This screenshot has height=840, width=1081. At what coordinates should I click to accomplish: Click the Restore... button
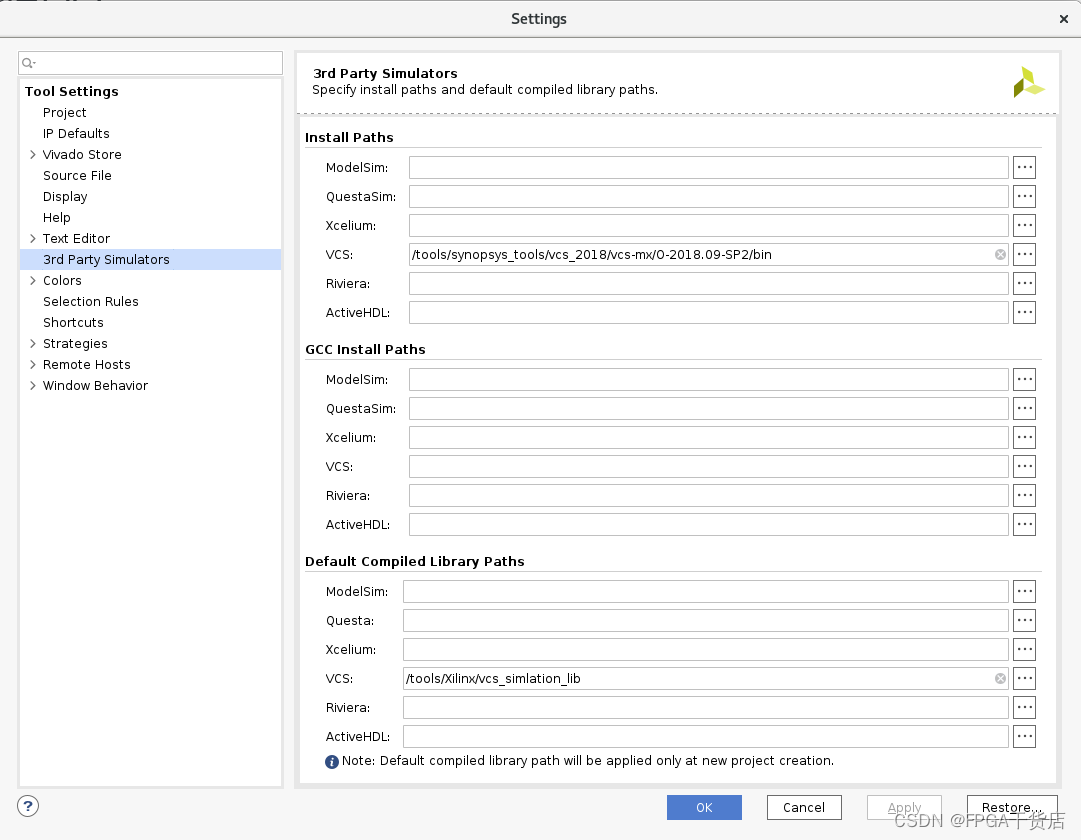[1011, 808]
